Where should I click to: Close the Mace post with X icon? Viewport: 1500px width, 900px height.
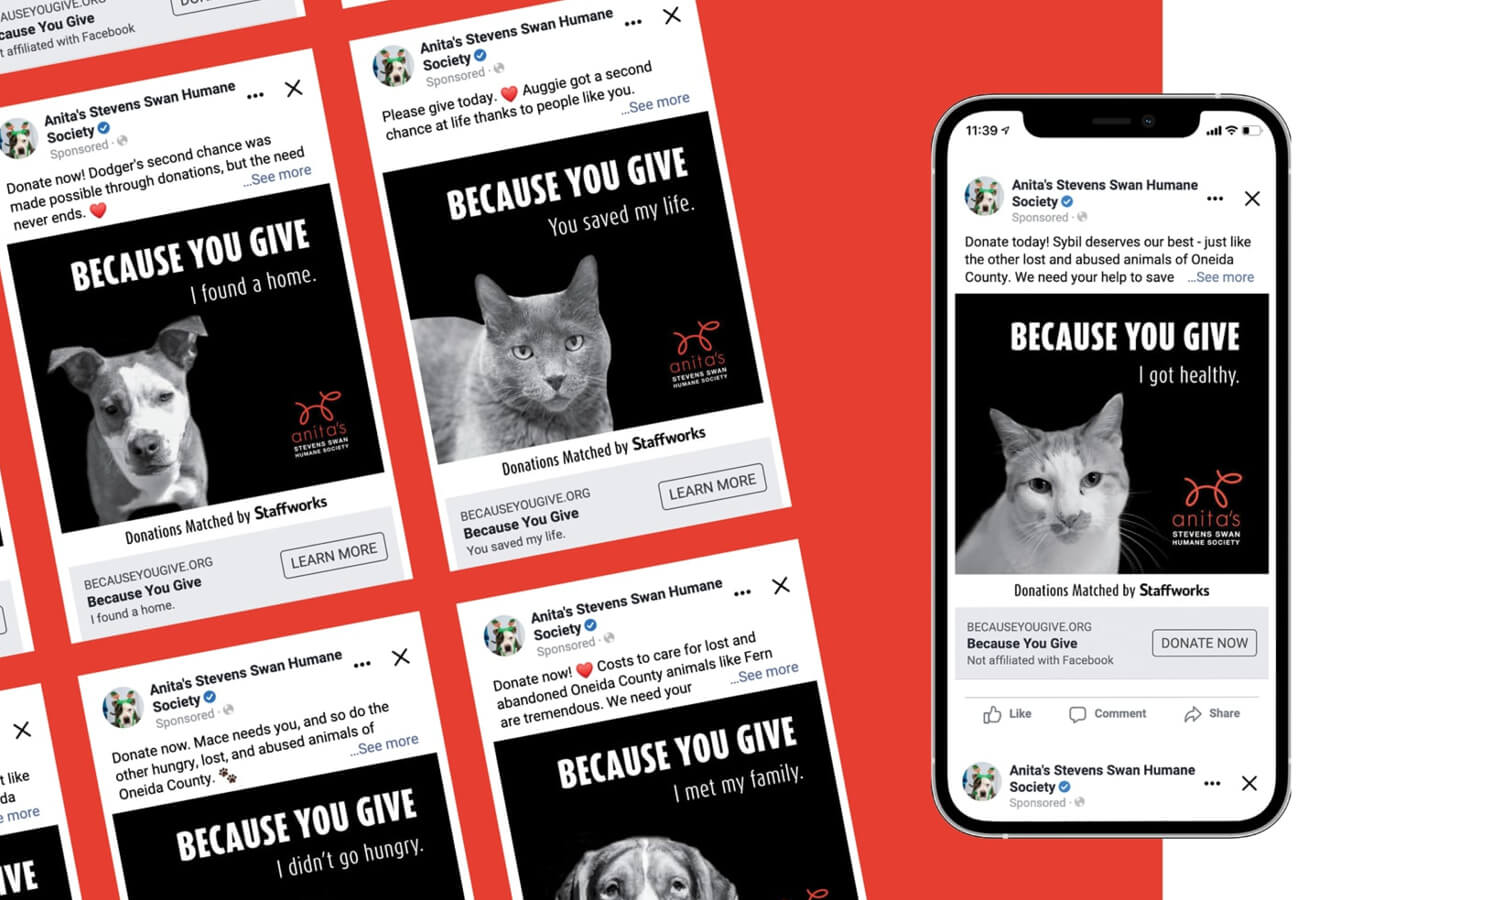[x=401, y=657]
